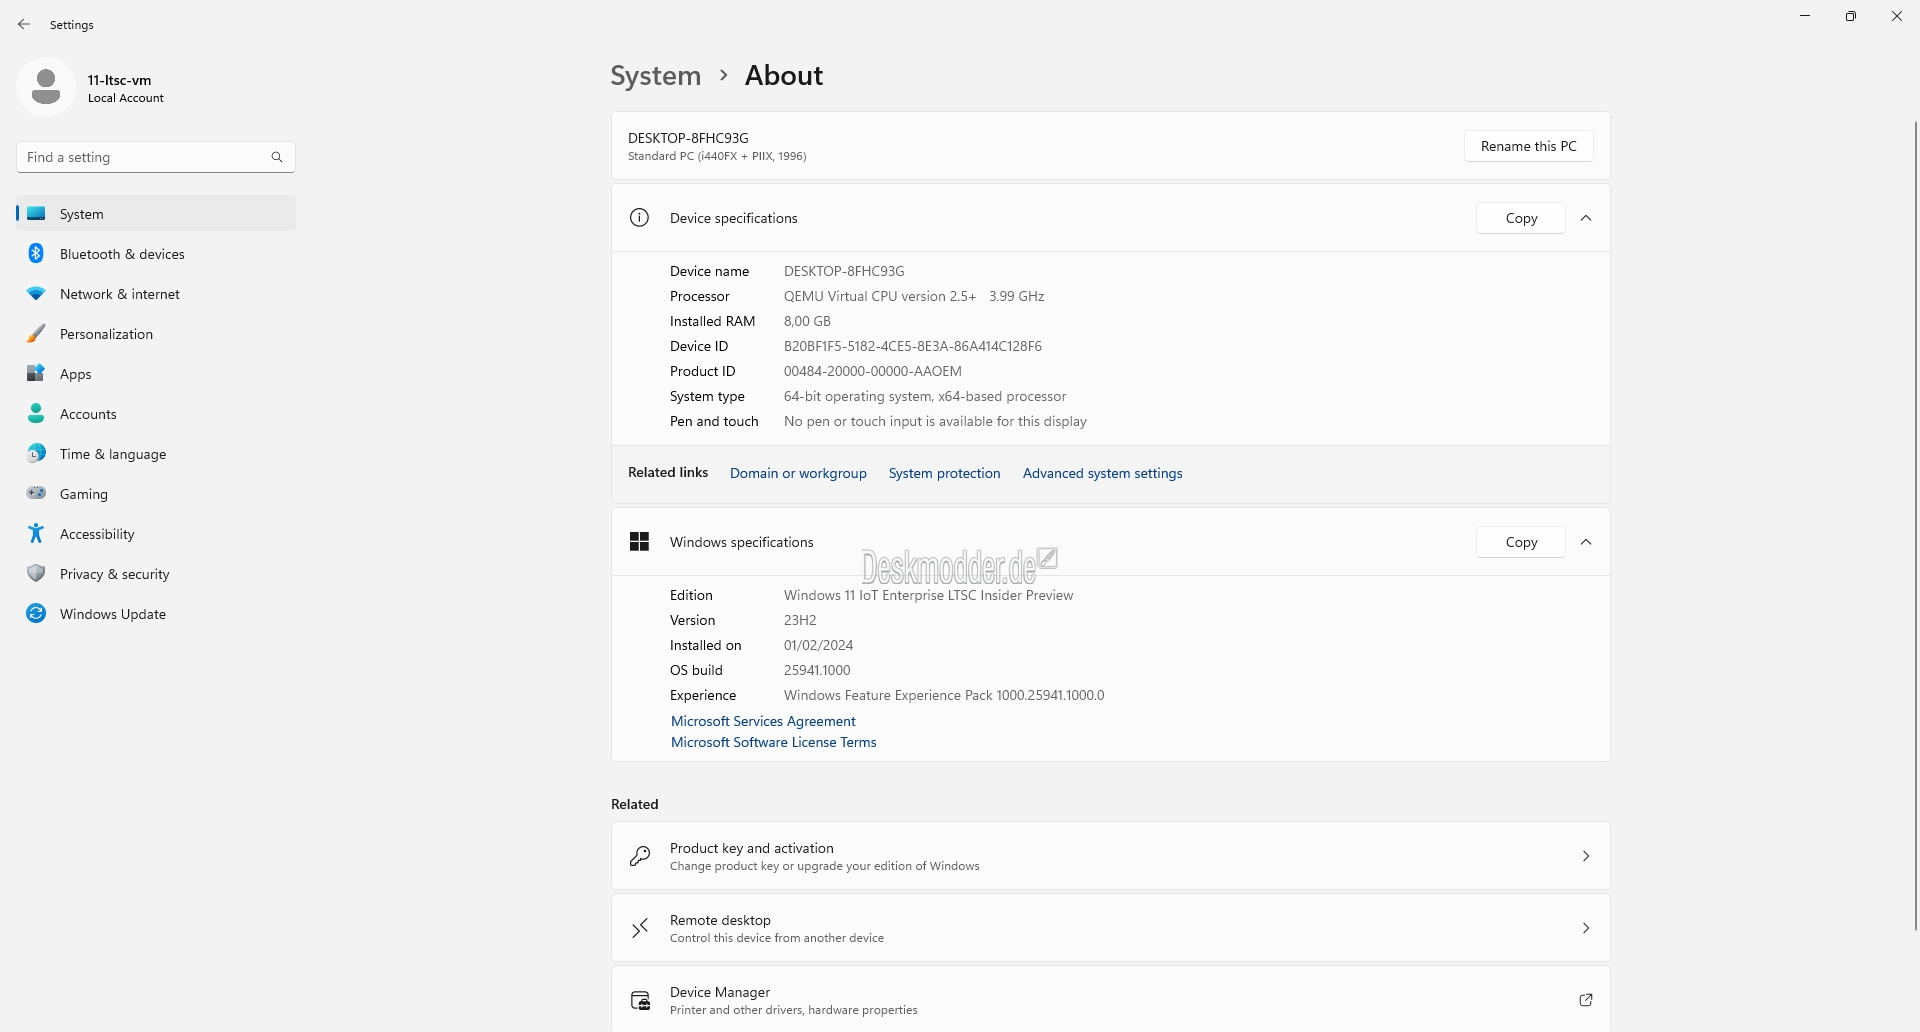Click the processor value QEMU Virtual CPU
Screen dimensions: 1920x1032
(x=914, y=296)
